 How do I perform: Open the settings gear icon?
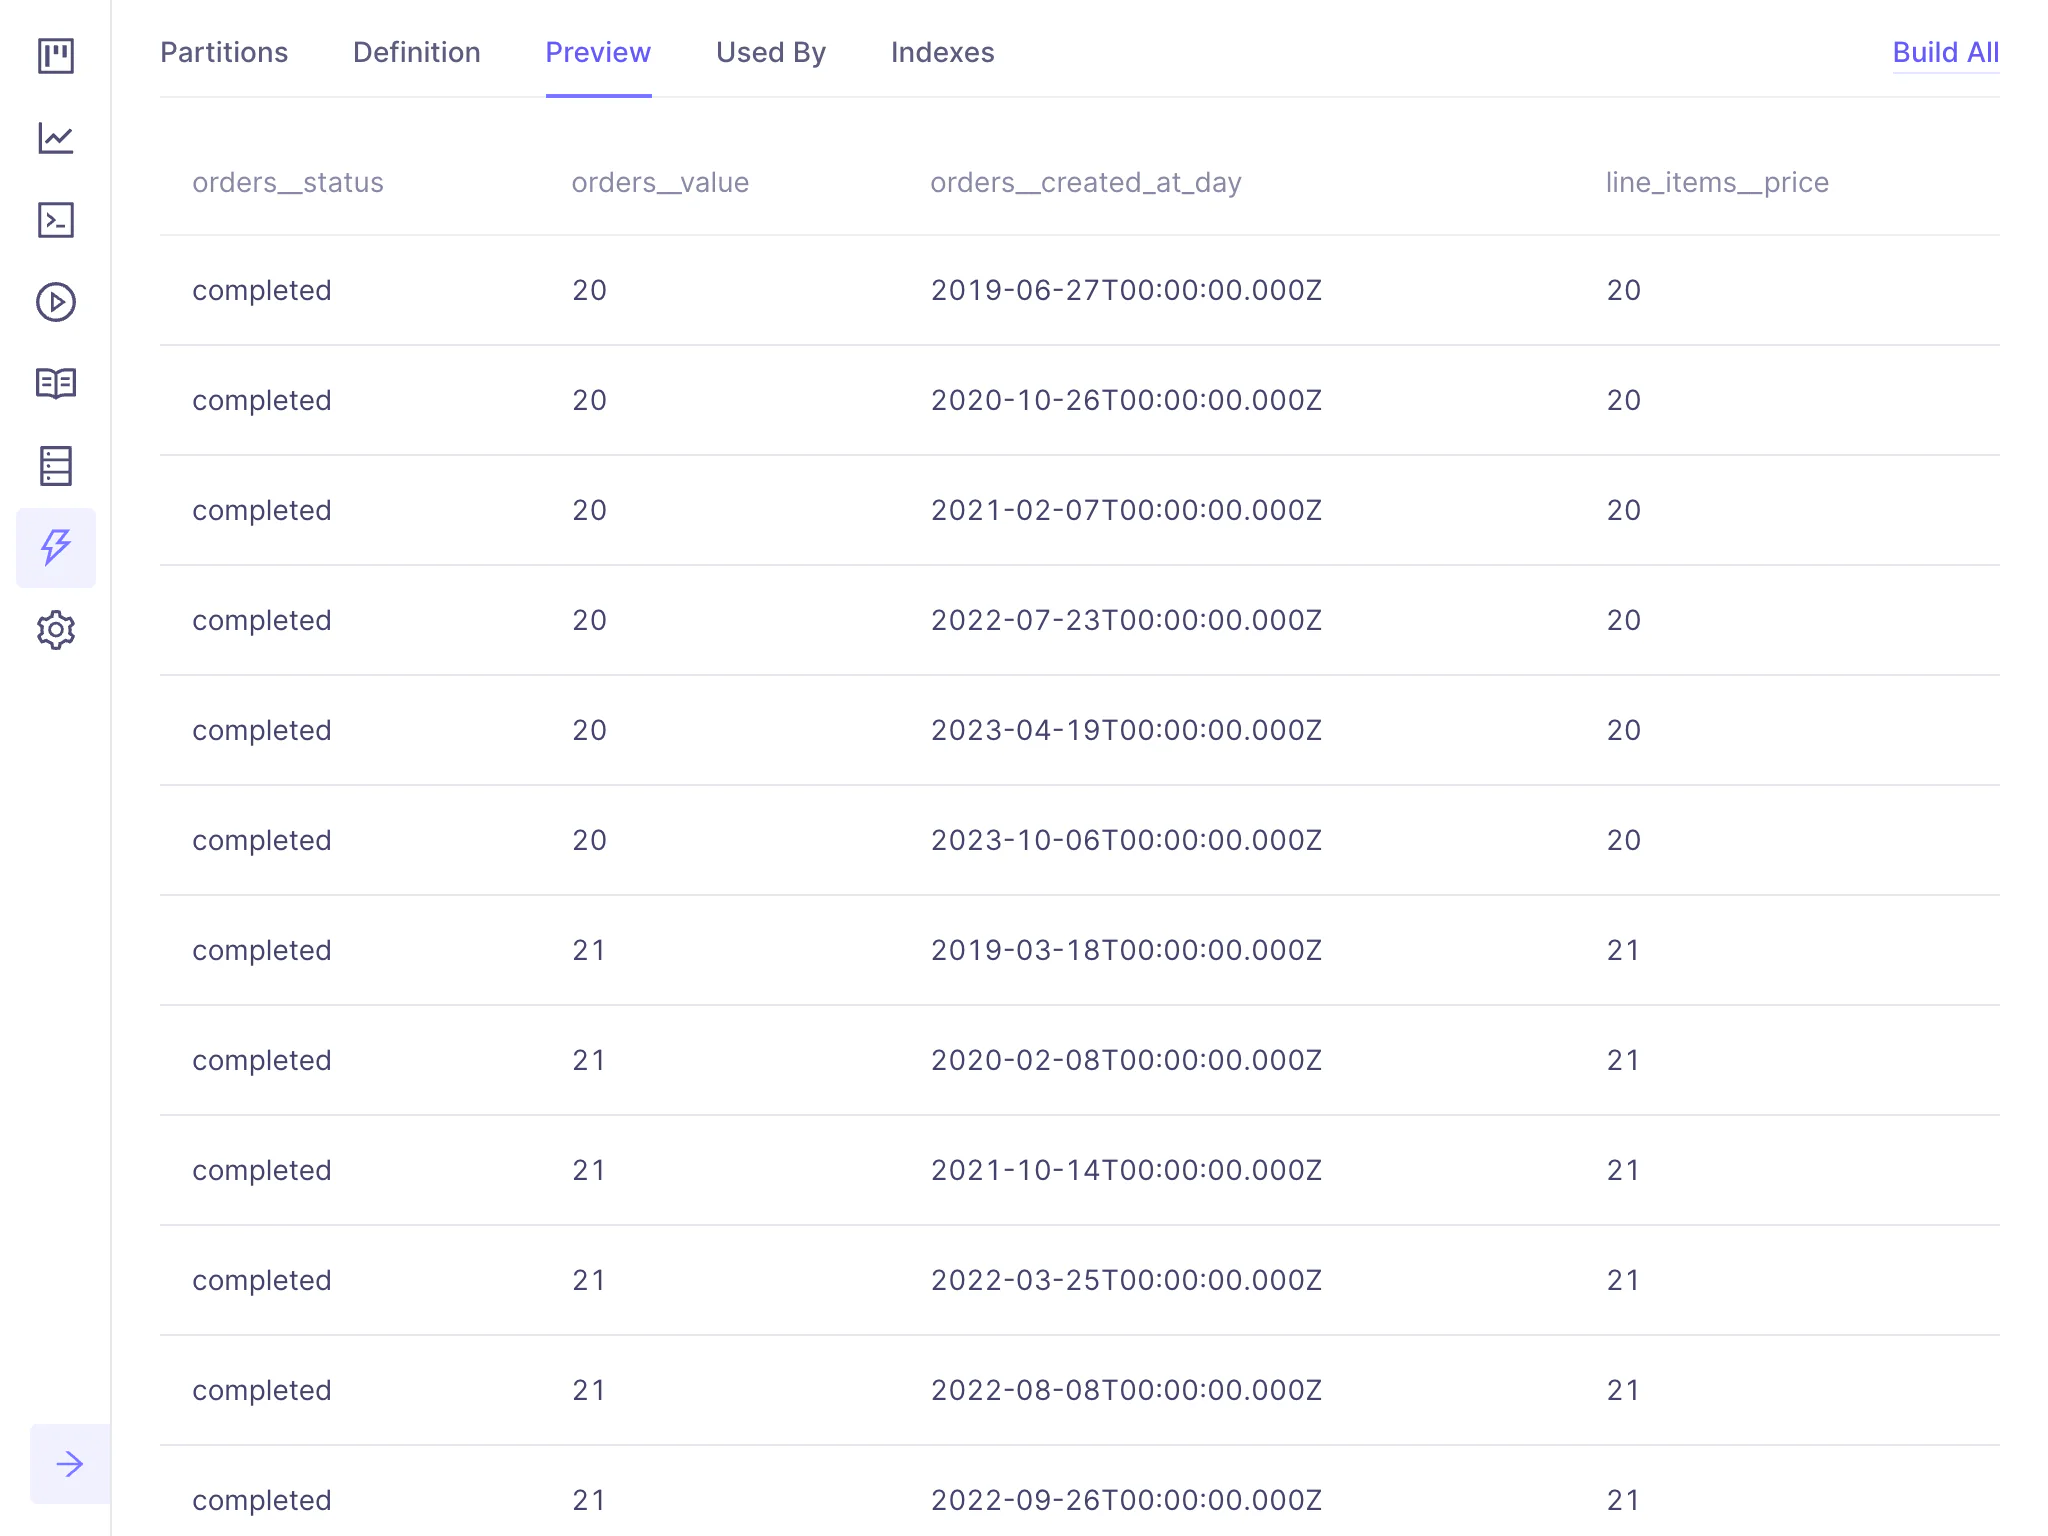tap(56, 630)
